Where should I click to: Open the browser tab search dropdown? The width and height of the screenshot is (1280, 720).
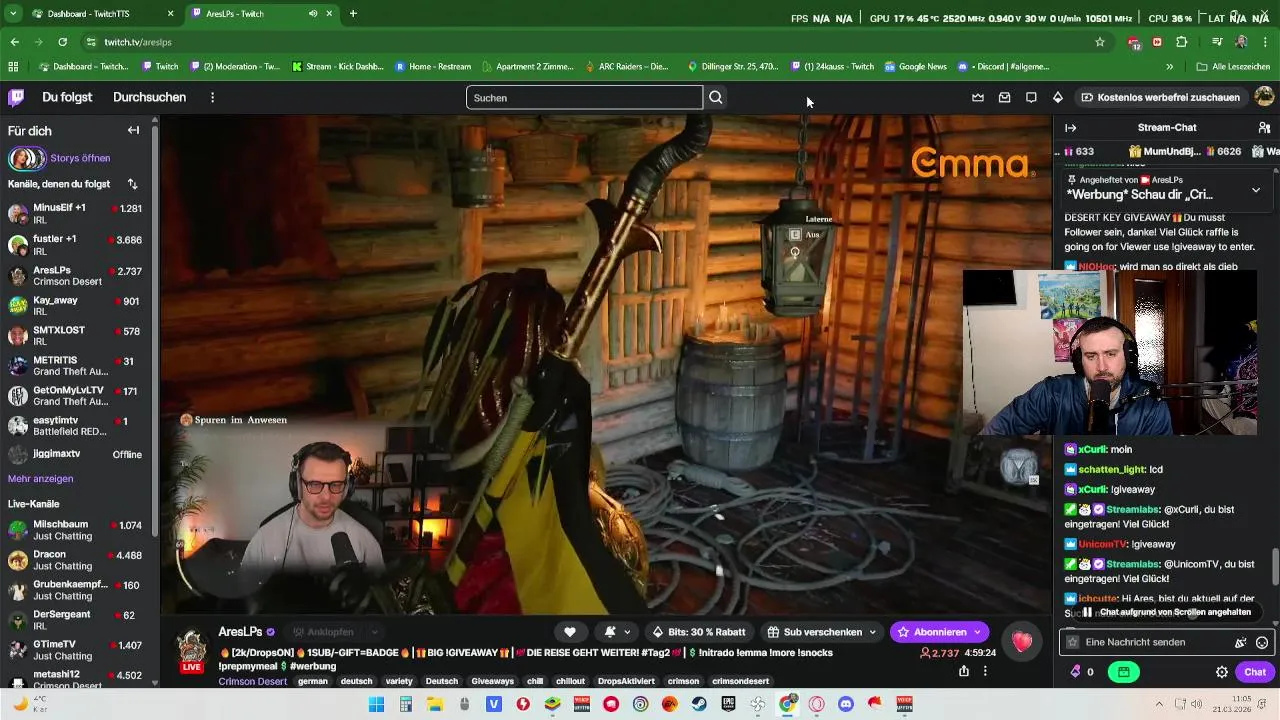(x=14, y=14)
